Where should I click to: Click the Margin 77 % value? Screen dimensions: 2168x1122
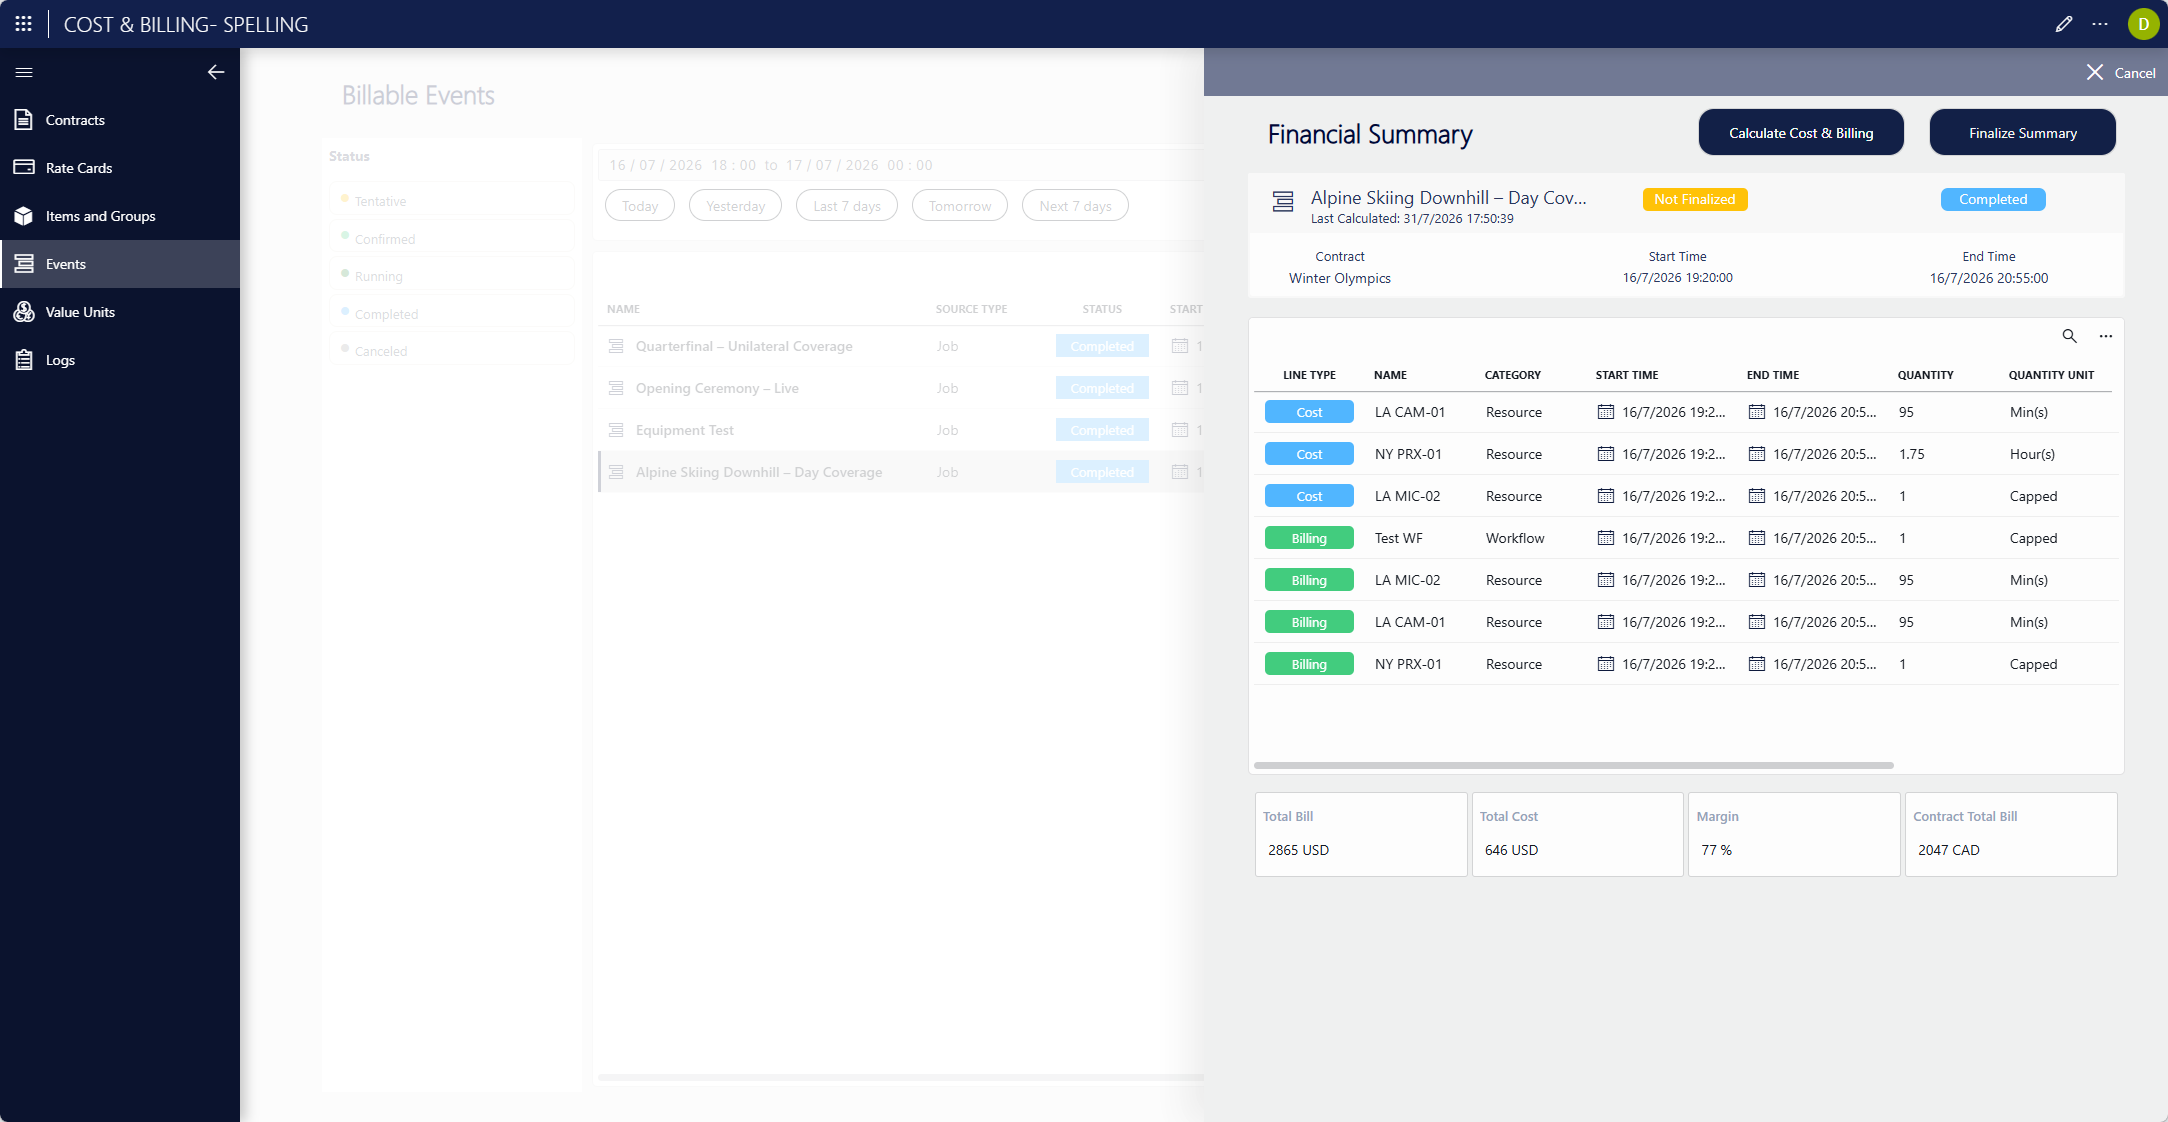coord(1716,850)
